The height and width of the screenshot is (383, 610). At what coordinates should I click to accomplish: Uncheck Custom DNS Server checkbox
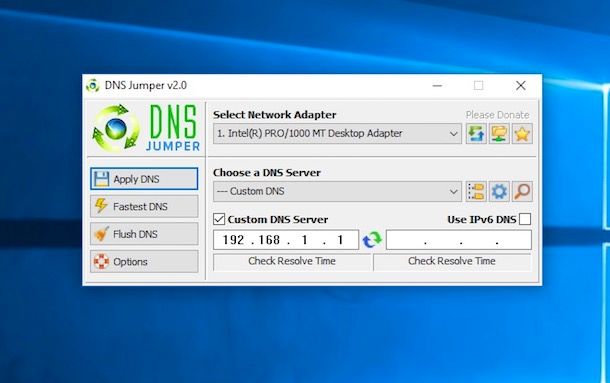pos(219,220)
